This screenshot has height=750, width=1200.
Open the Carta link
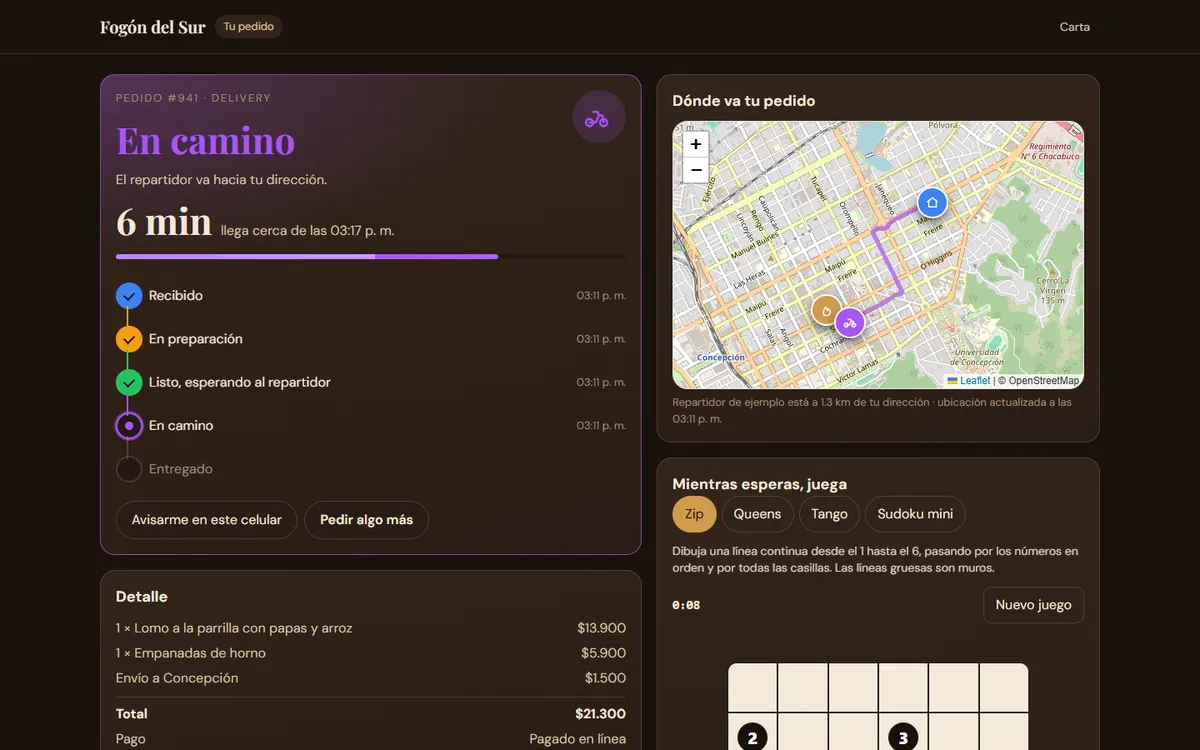point(1075,27)
